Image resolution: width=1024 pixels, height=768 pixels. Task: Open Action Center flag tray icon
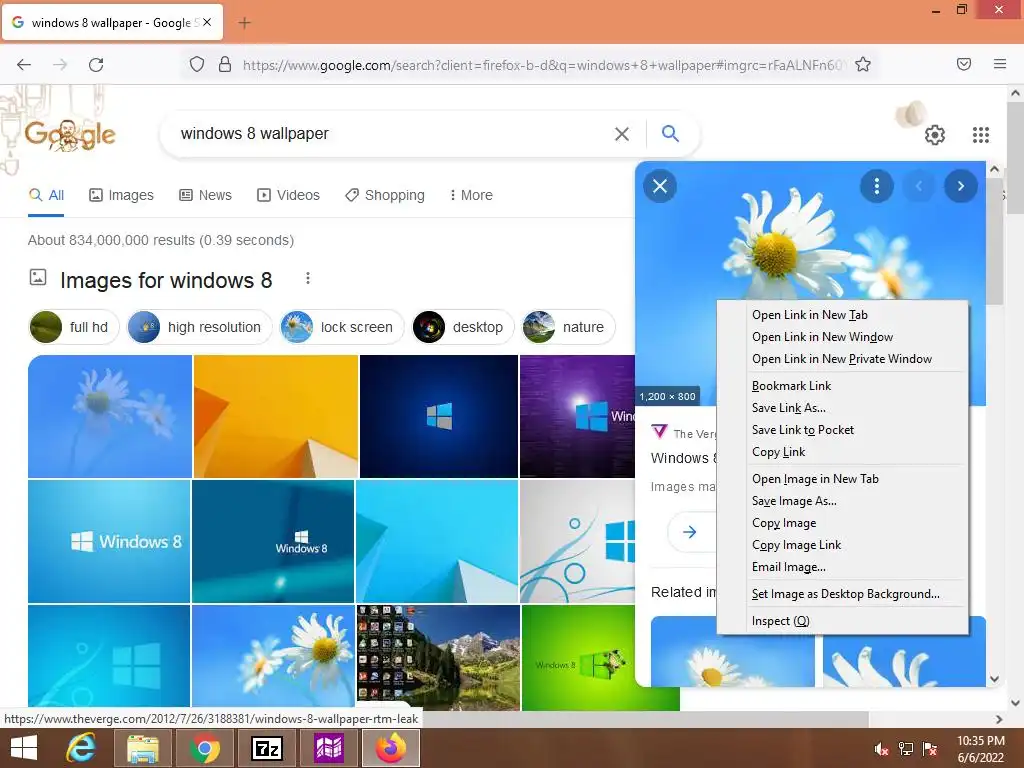click(x=930, y=749)
